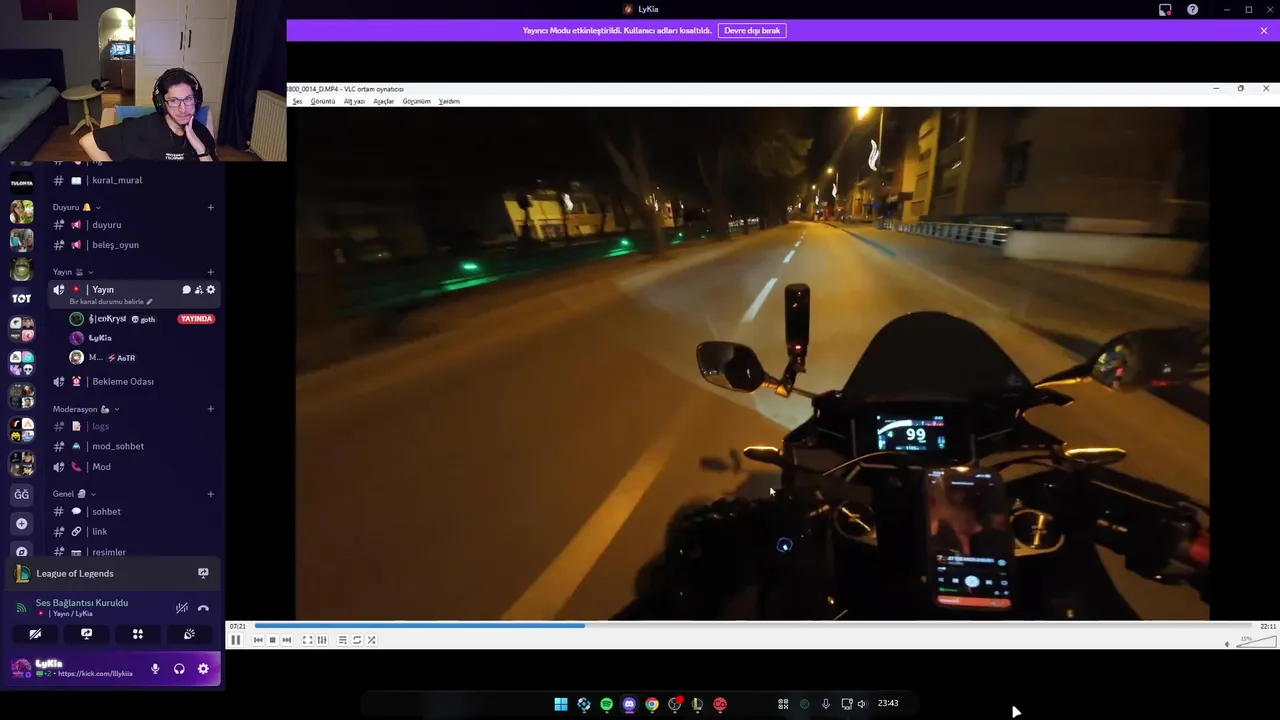Toggle VLC shuffle mode
1280x720 pixels.
371,640
